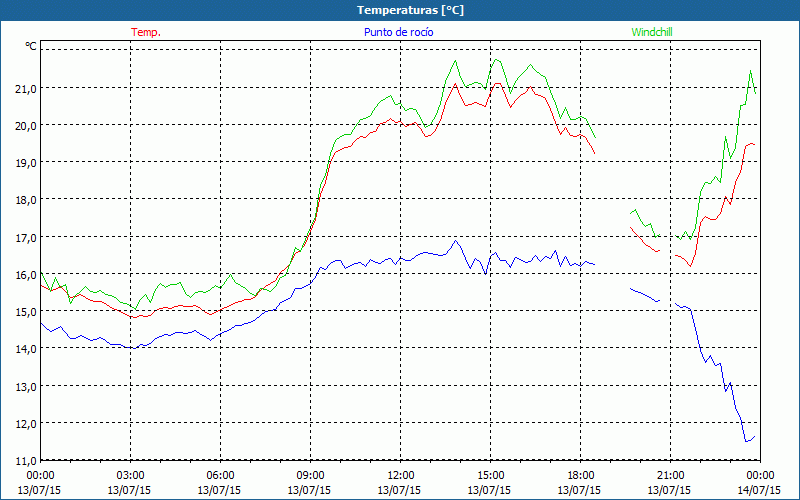Click the '18:00' time axis label
This screenshot has height=500, width=800.
pyautogui.click(x=581, y=475)
